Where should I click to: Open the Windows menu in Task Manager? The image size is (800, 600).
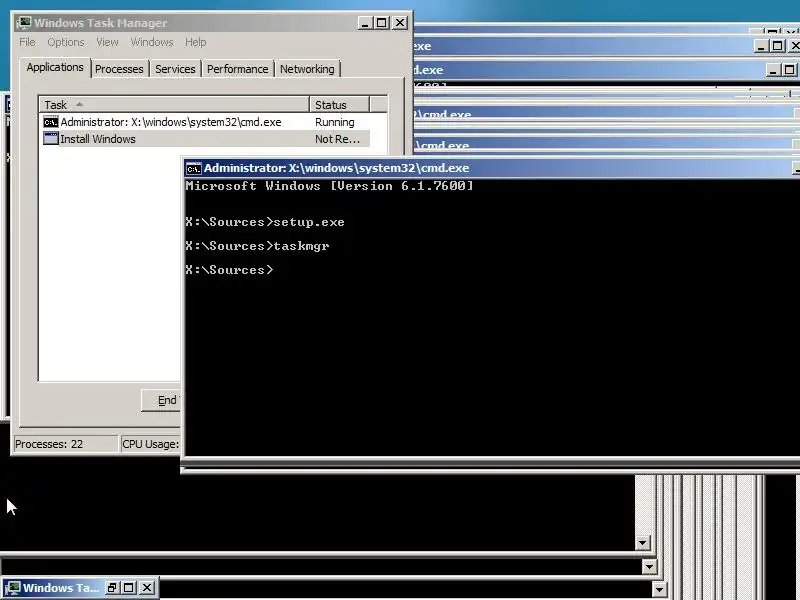click(152, 42)
